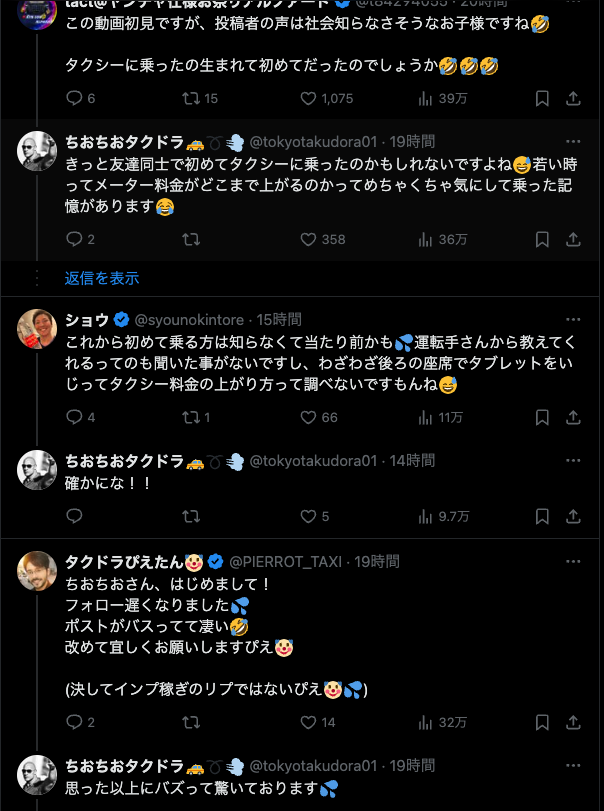Open @syounokintore profile handle
604x811 pixels.
[190, 319]
